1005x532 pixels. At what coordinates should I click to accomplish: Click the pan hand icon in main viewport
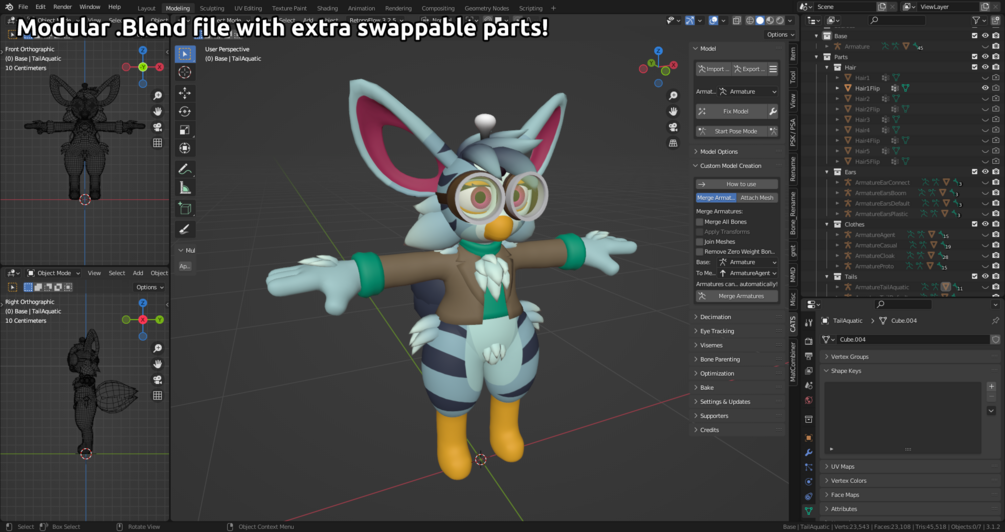673,112
